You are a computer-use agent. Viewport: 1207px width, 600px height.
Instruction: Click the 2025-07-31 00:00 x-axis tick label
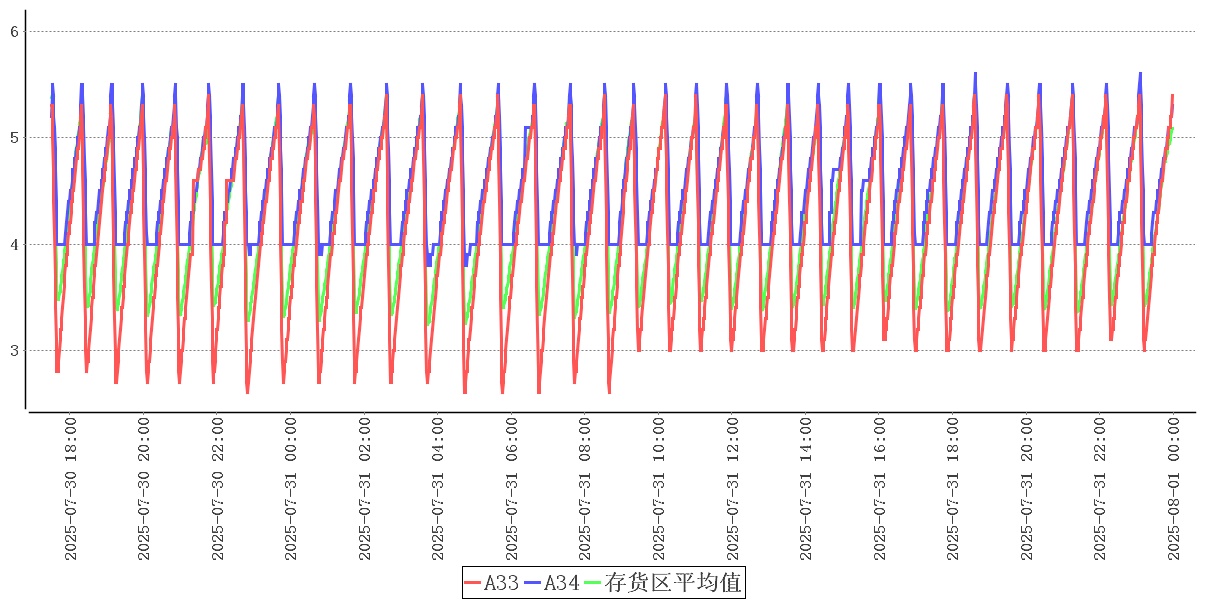tap(292, 489)
